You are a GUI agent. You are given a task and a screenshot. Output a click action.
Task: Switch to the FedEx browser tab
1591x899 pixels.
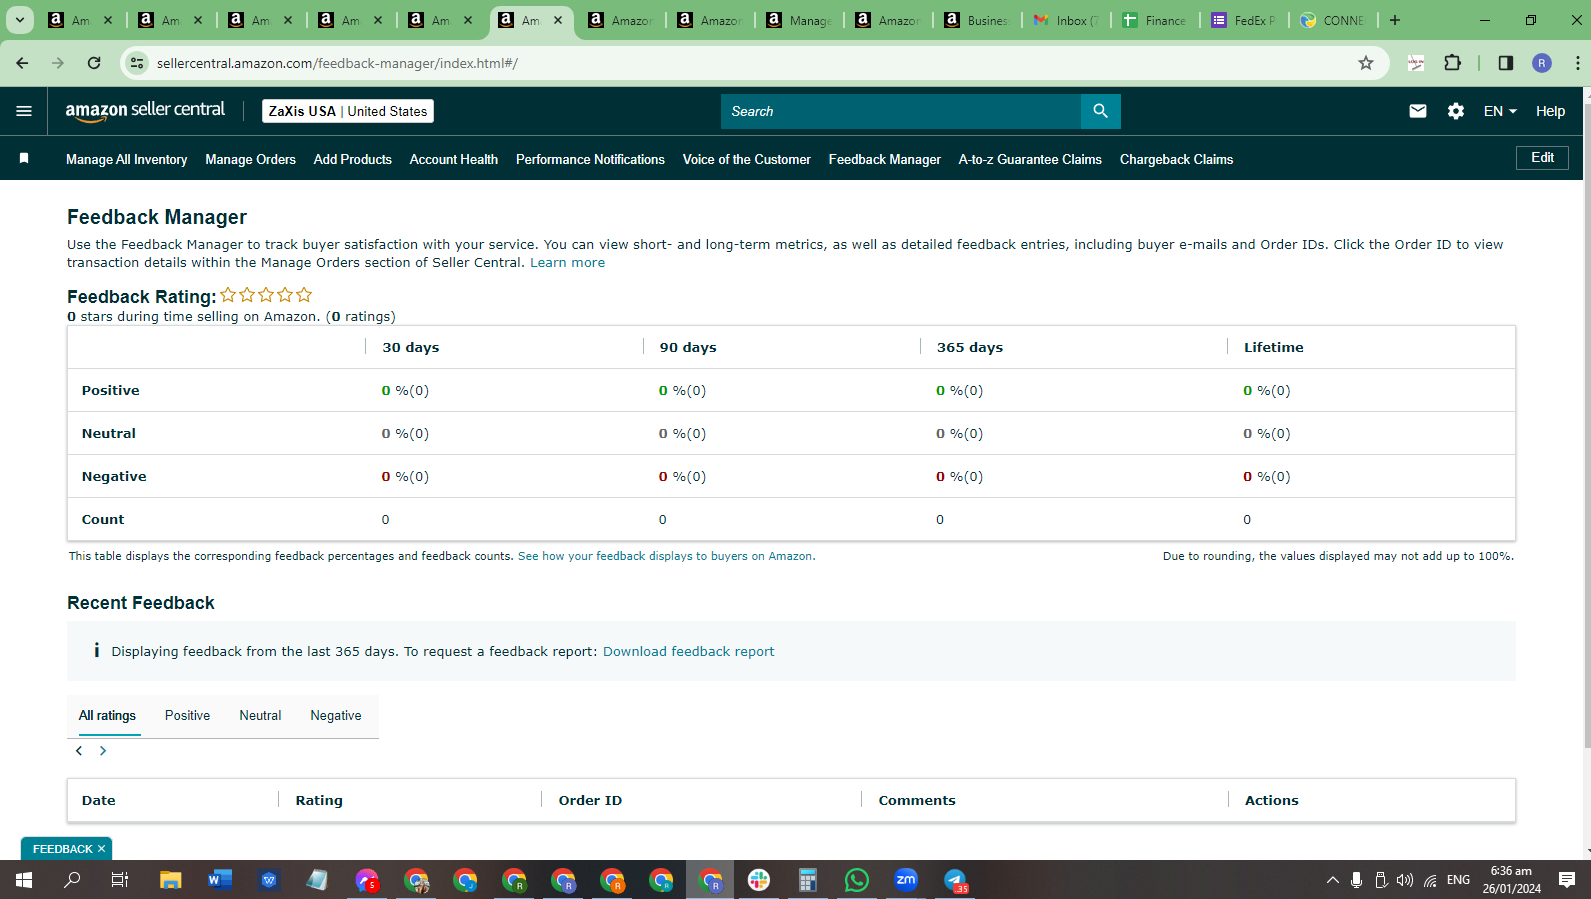[1244, 20]
